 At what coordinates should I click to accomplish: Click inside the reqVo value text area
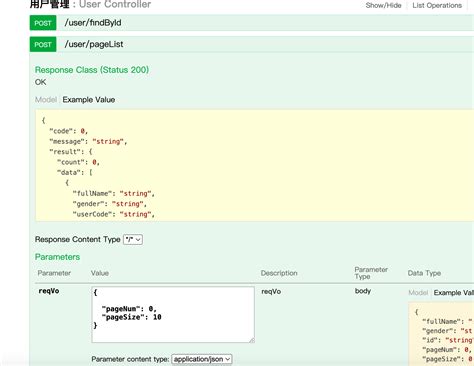(173, 314)
